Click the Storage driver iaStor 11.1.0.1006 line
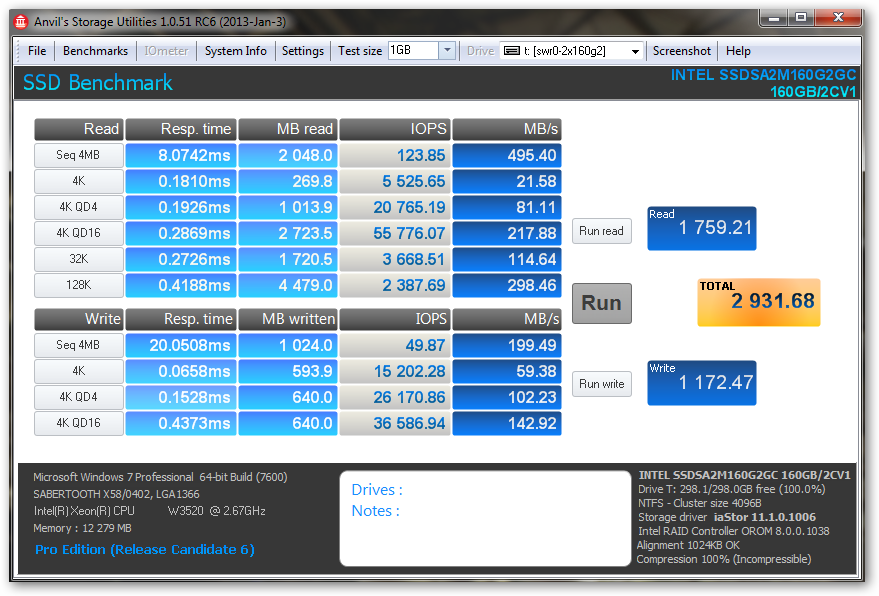Screen dimensions: 879x596 click(727, 517)
